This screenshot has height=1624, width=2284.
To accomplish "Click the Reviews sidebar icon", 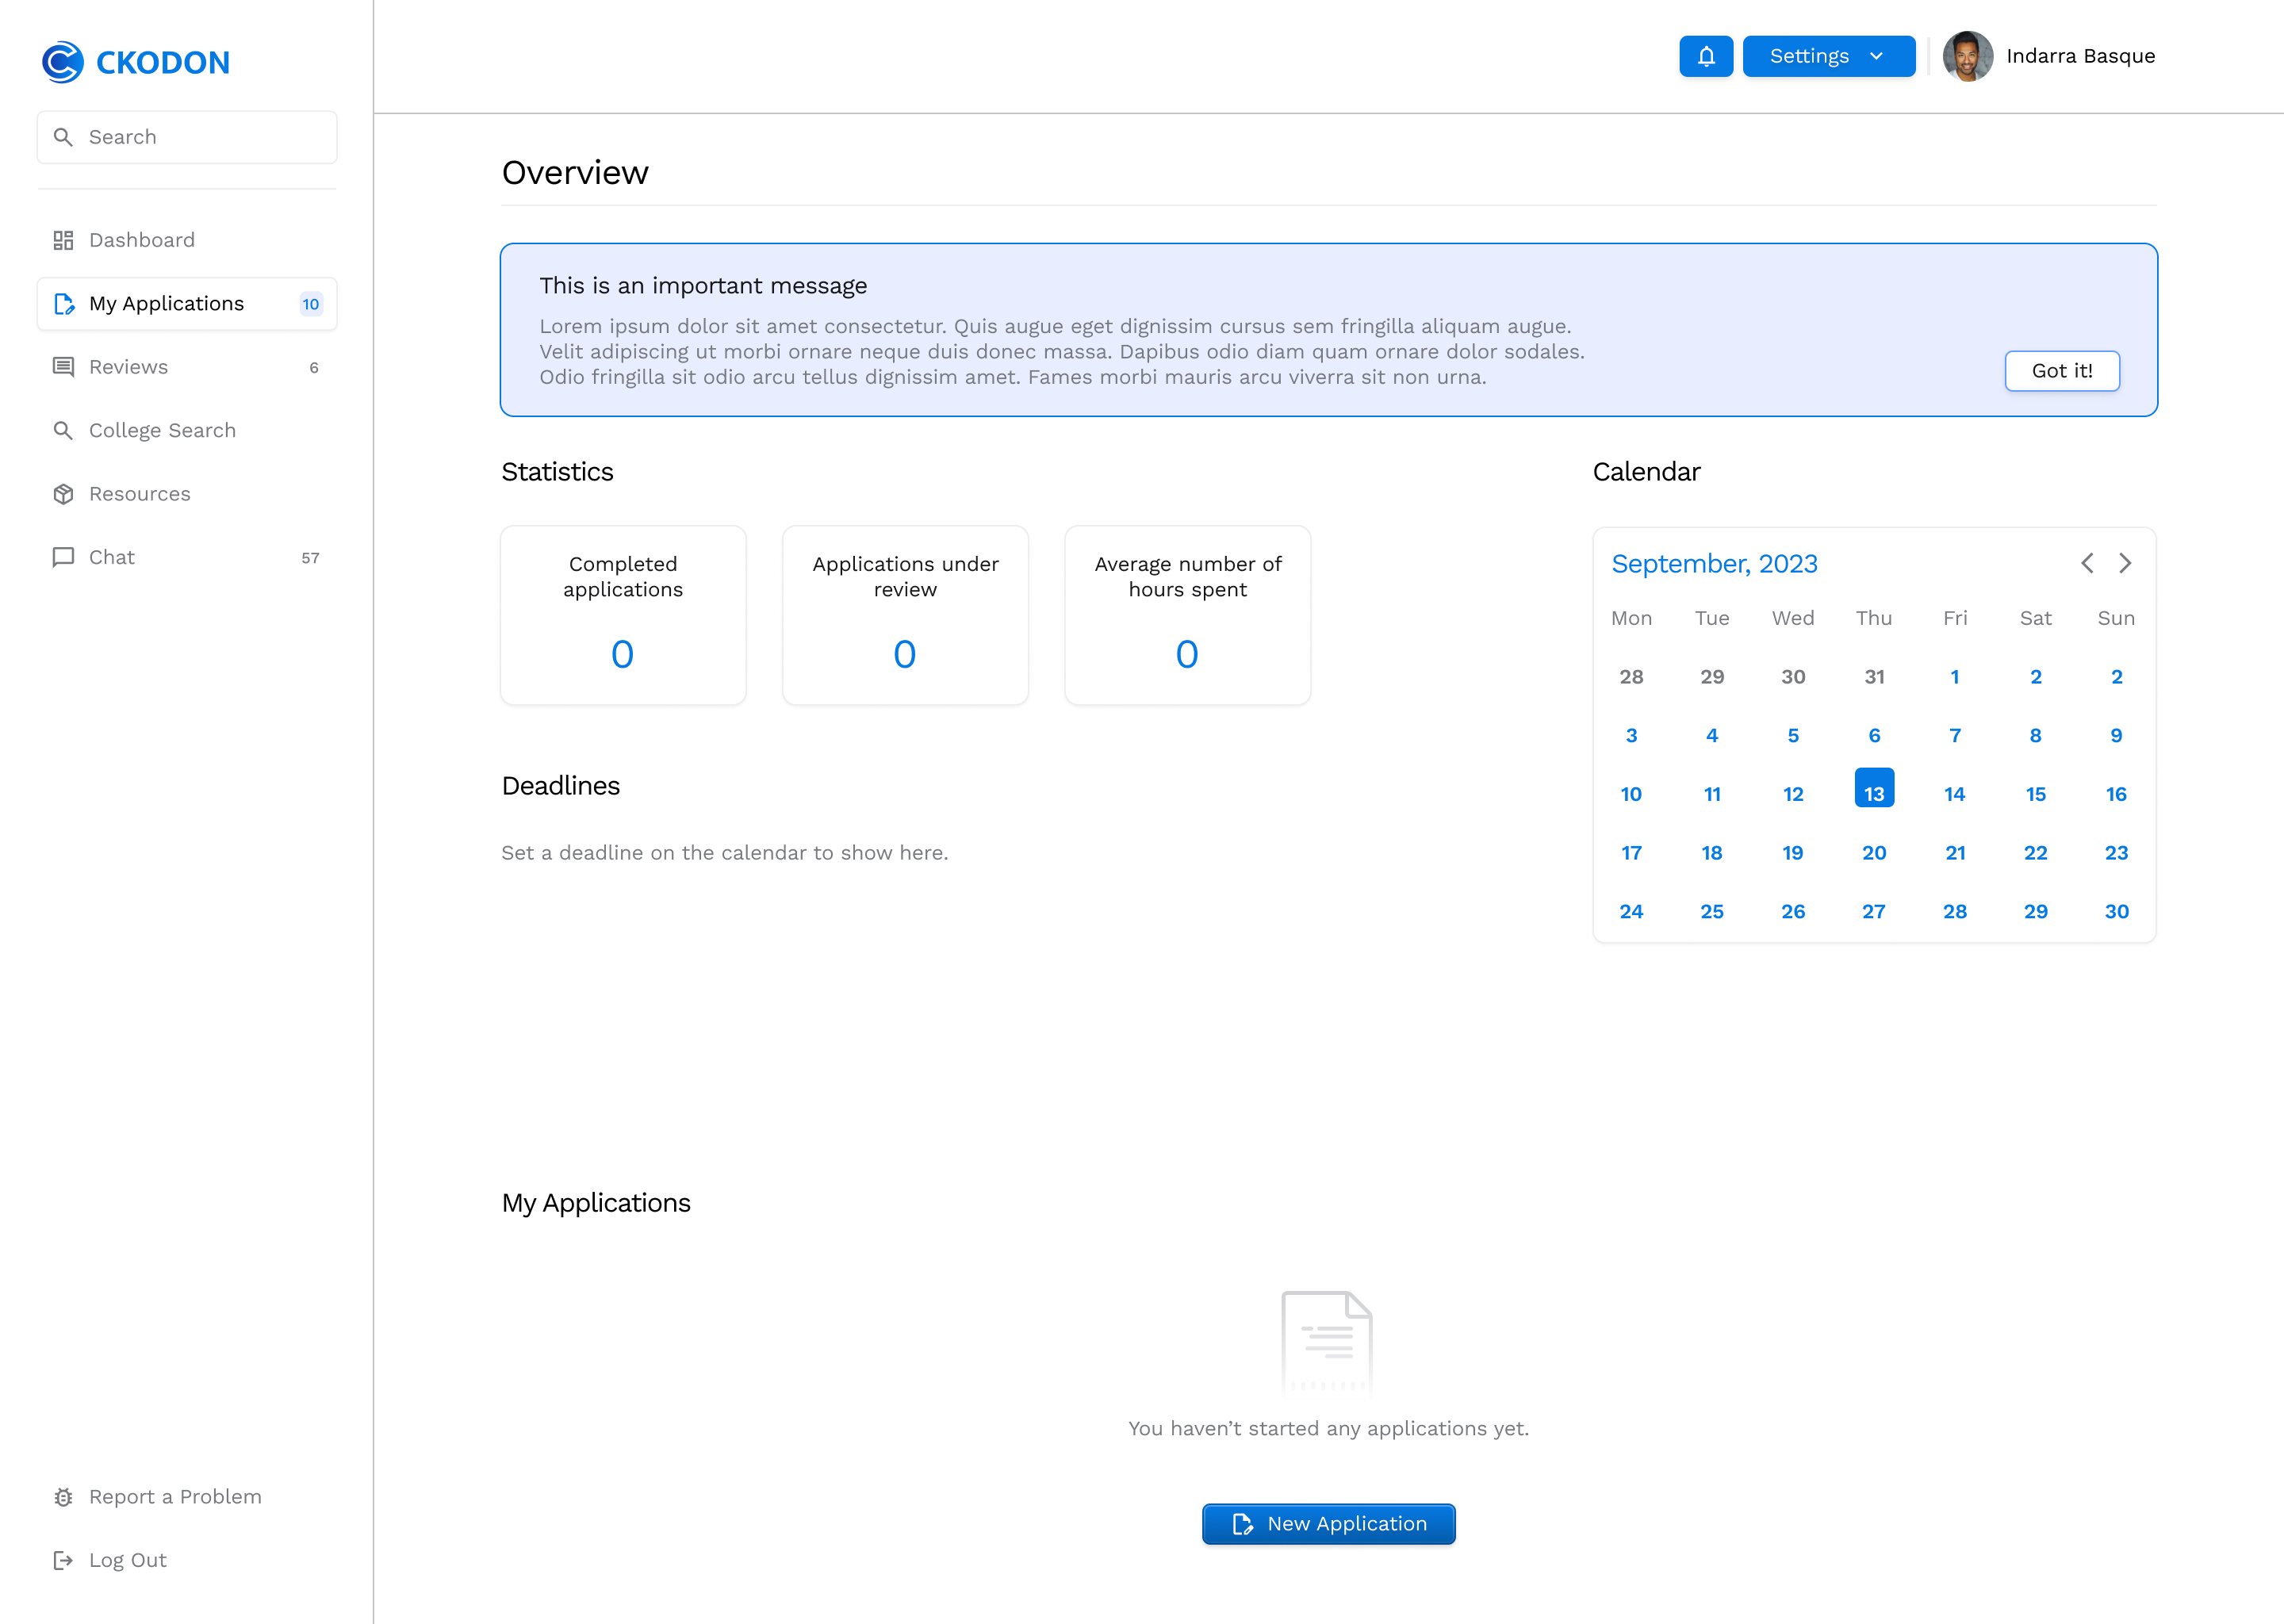I will (x=63, y=367).
